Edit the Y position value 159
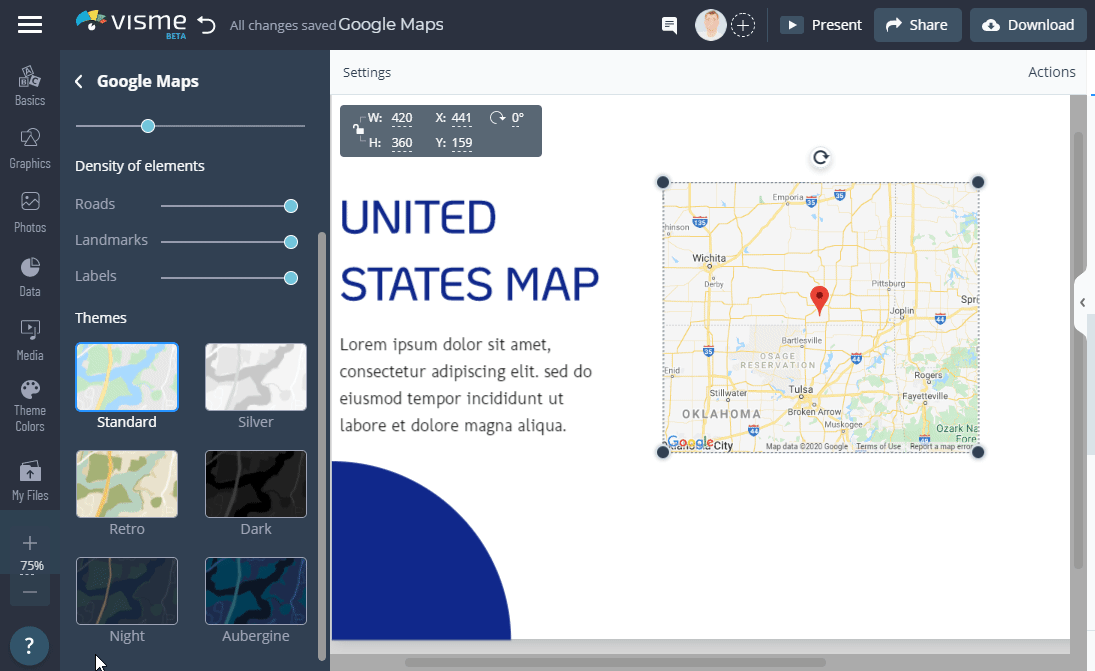The height and width of the screenshot is (671, 1095). (462, 143)
